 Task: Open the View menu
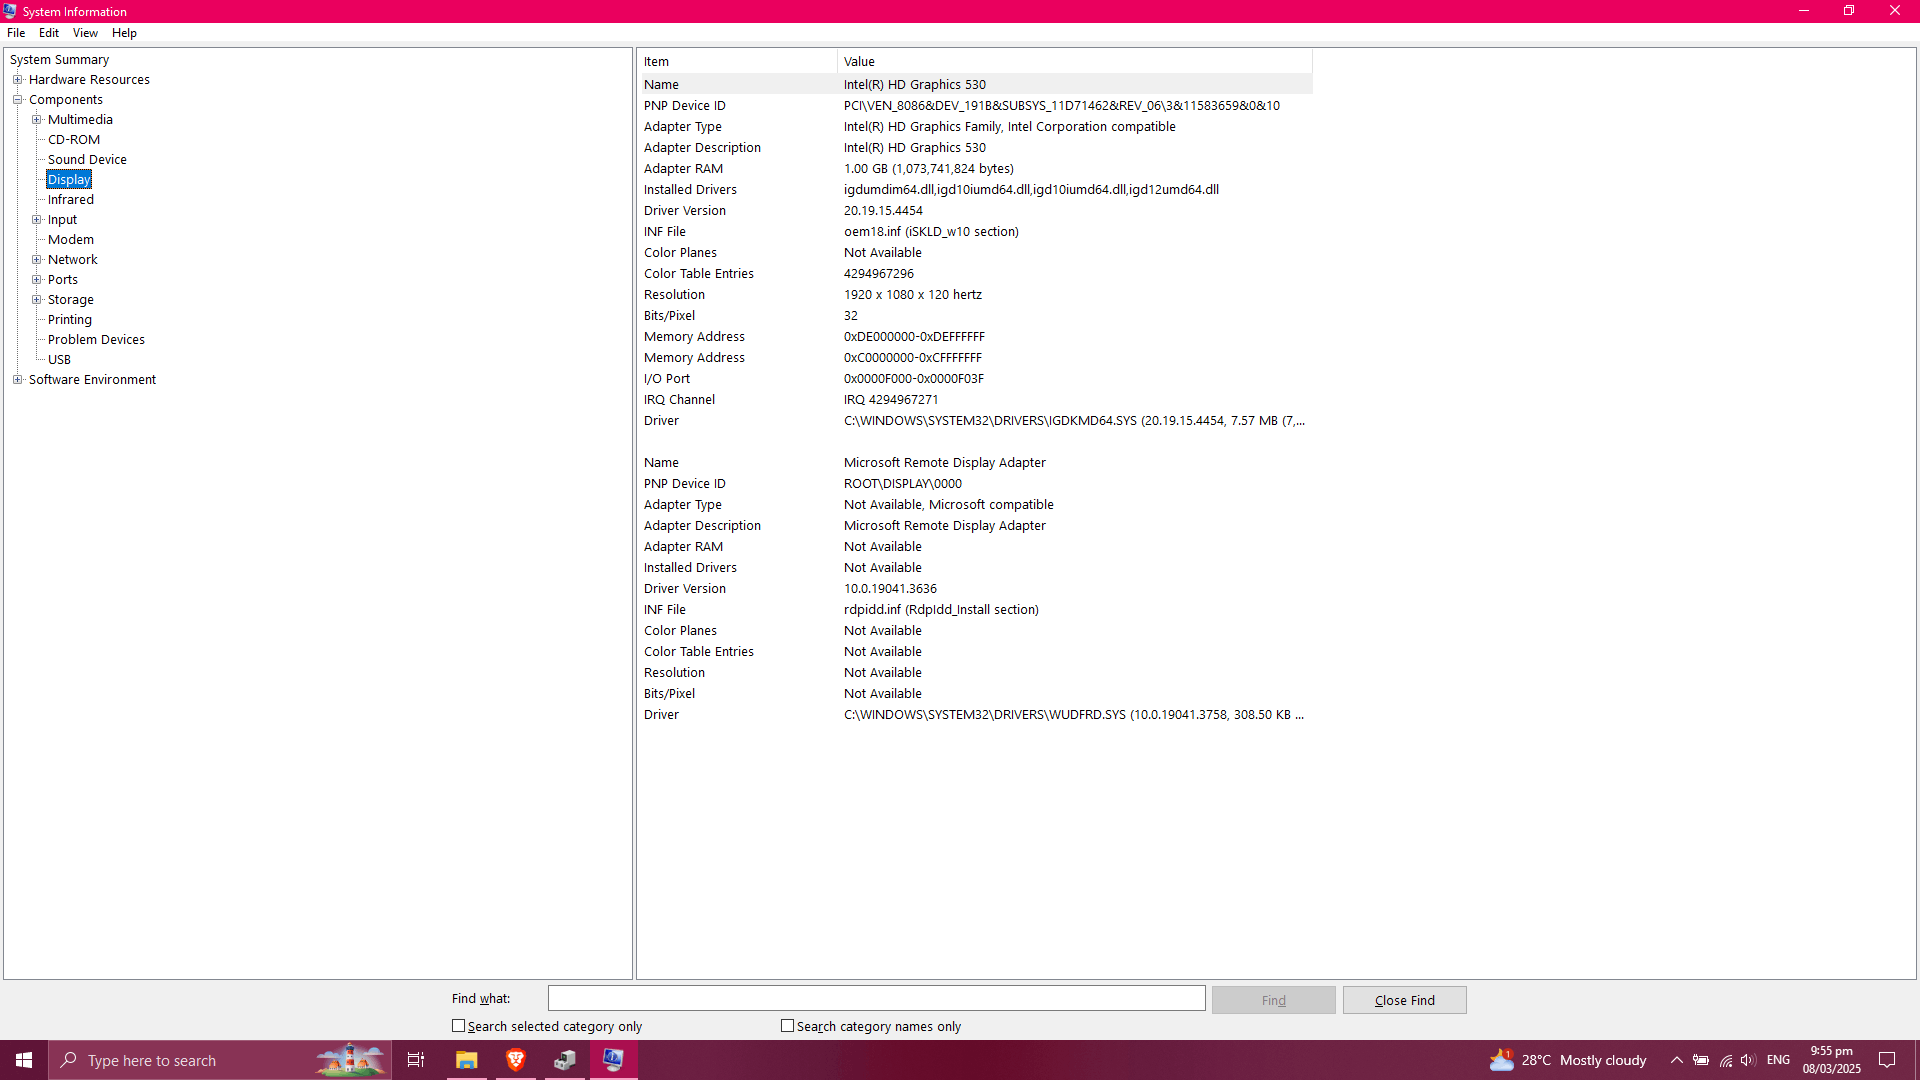85,33
